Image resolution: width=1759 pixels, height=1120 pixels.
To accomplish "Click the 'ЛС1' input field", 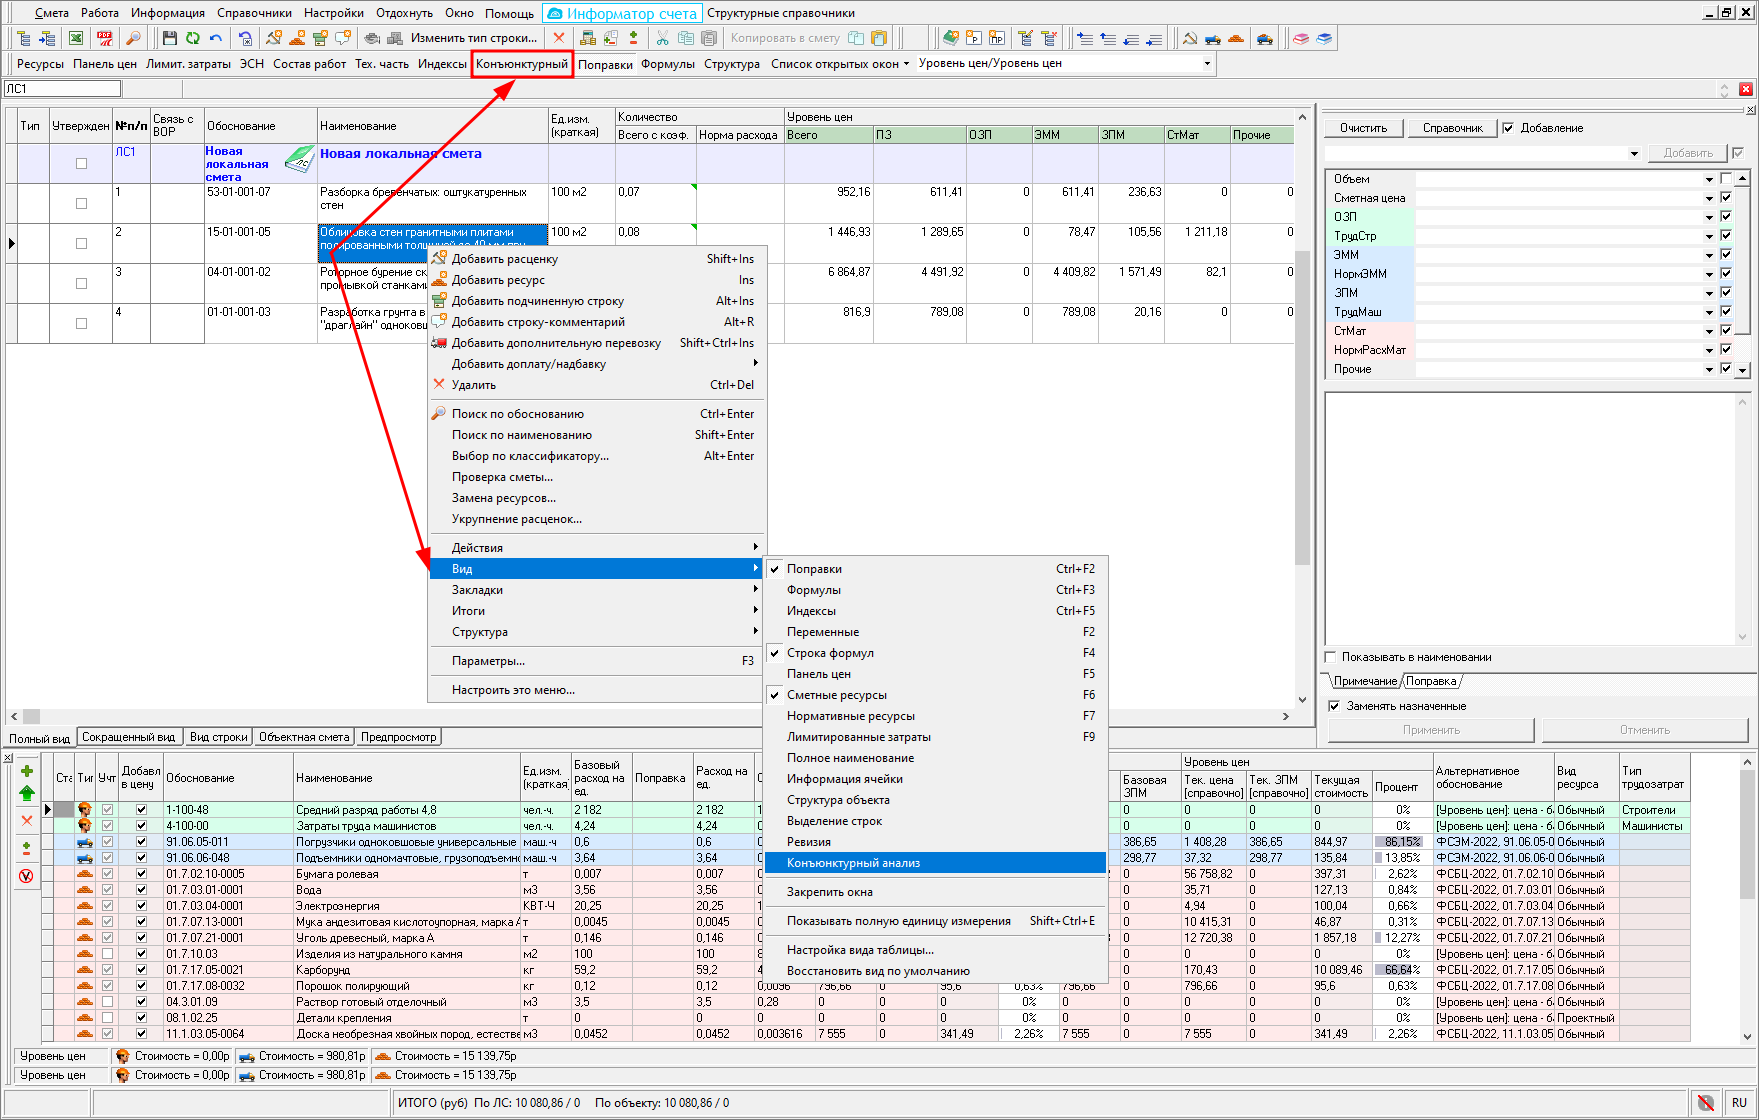I will 62,89.
